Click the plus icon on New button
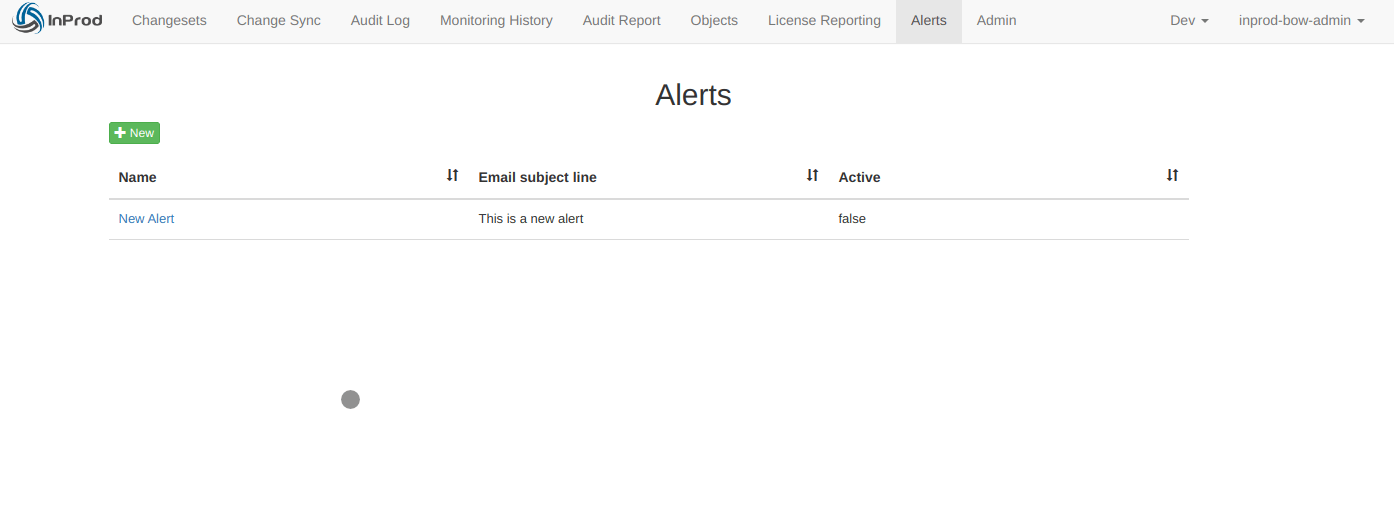Image resolution: width=1394 pixels, height=519 pixels. (x=120, y=133)
